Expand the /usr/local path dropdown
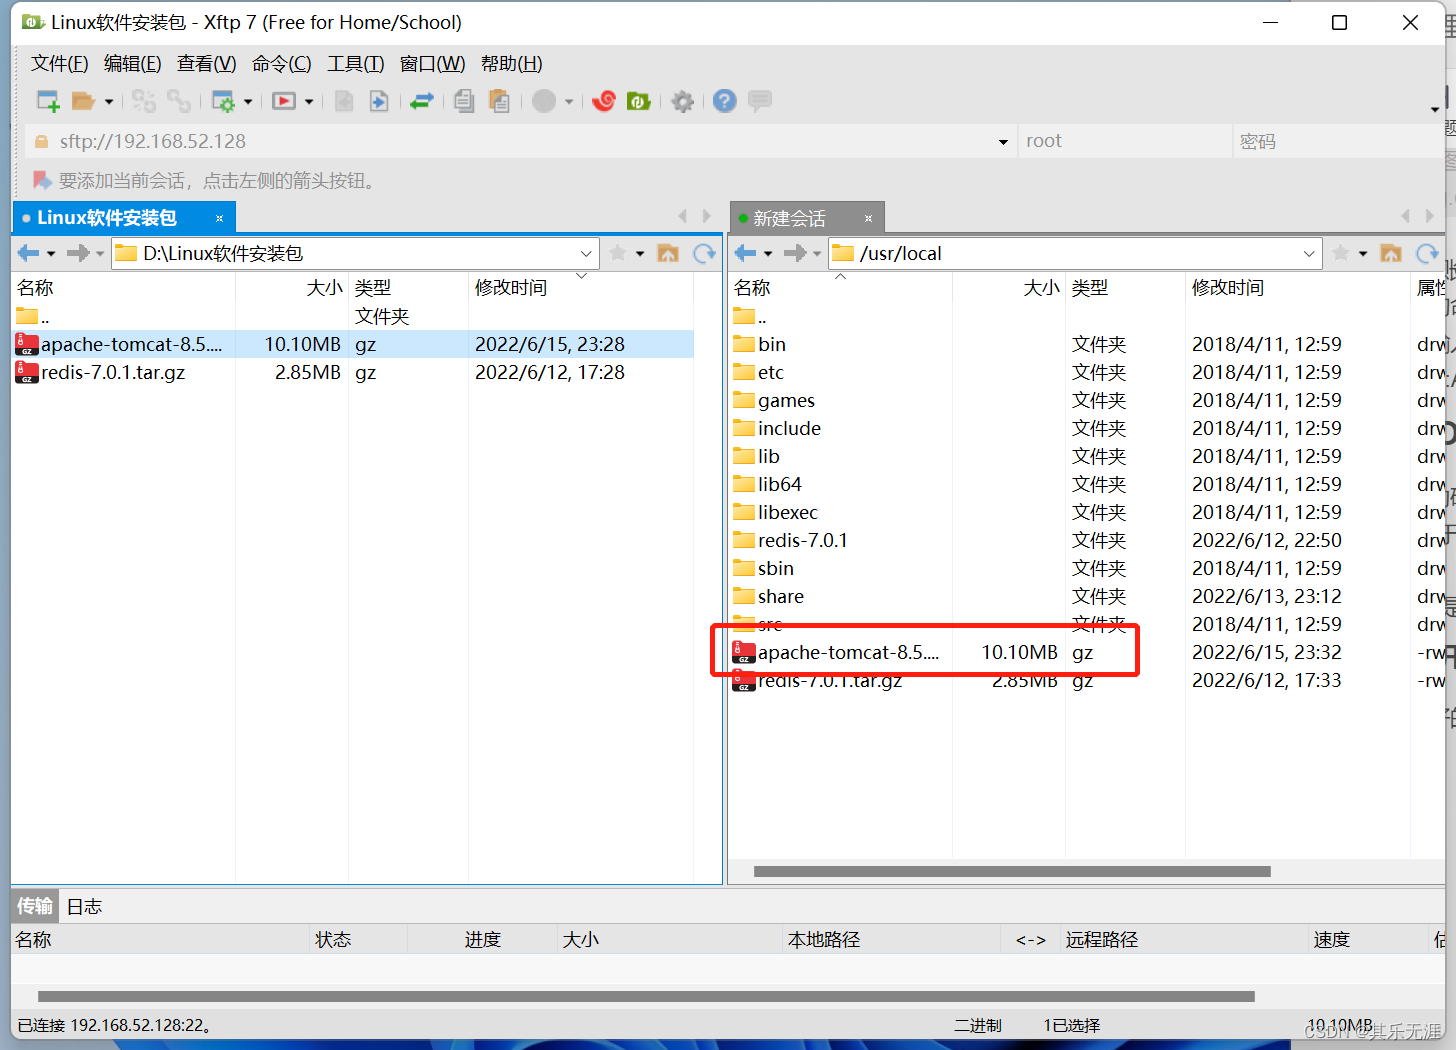1456x1050 pixels. tap(1309, 254)
